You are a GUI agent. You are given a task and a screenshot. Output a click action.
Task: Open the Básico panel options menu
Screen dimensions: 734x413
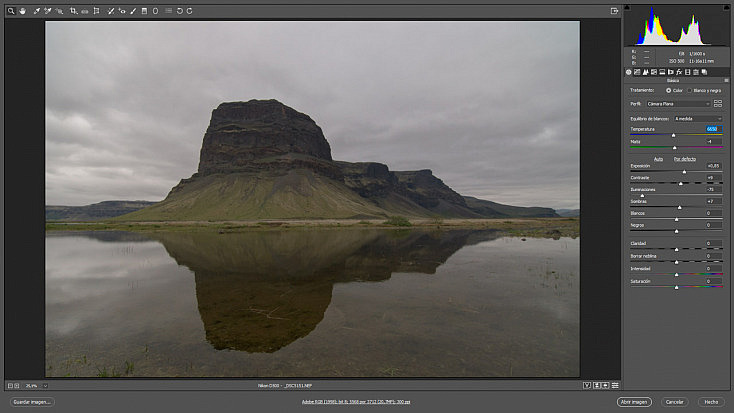pos(727,81)
